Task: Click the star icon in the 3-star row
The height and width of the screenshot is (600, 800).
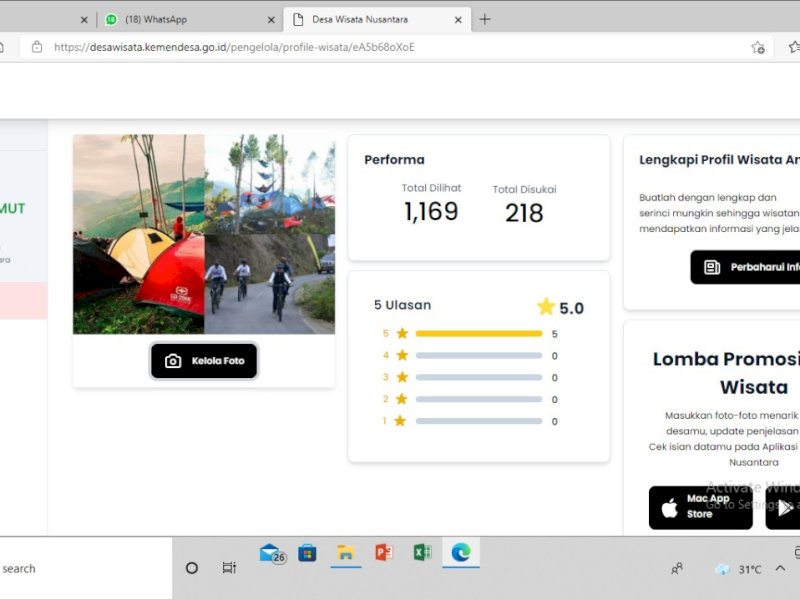Action: (402, 377)
